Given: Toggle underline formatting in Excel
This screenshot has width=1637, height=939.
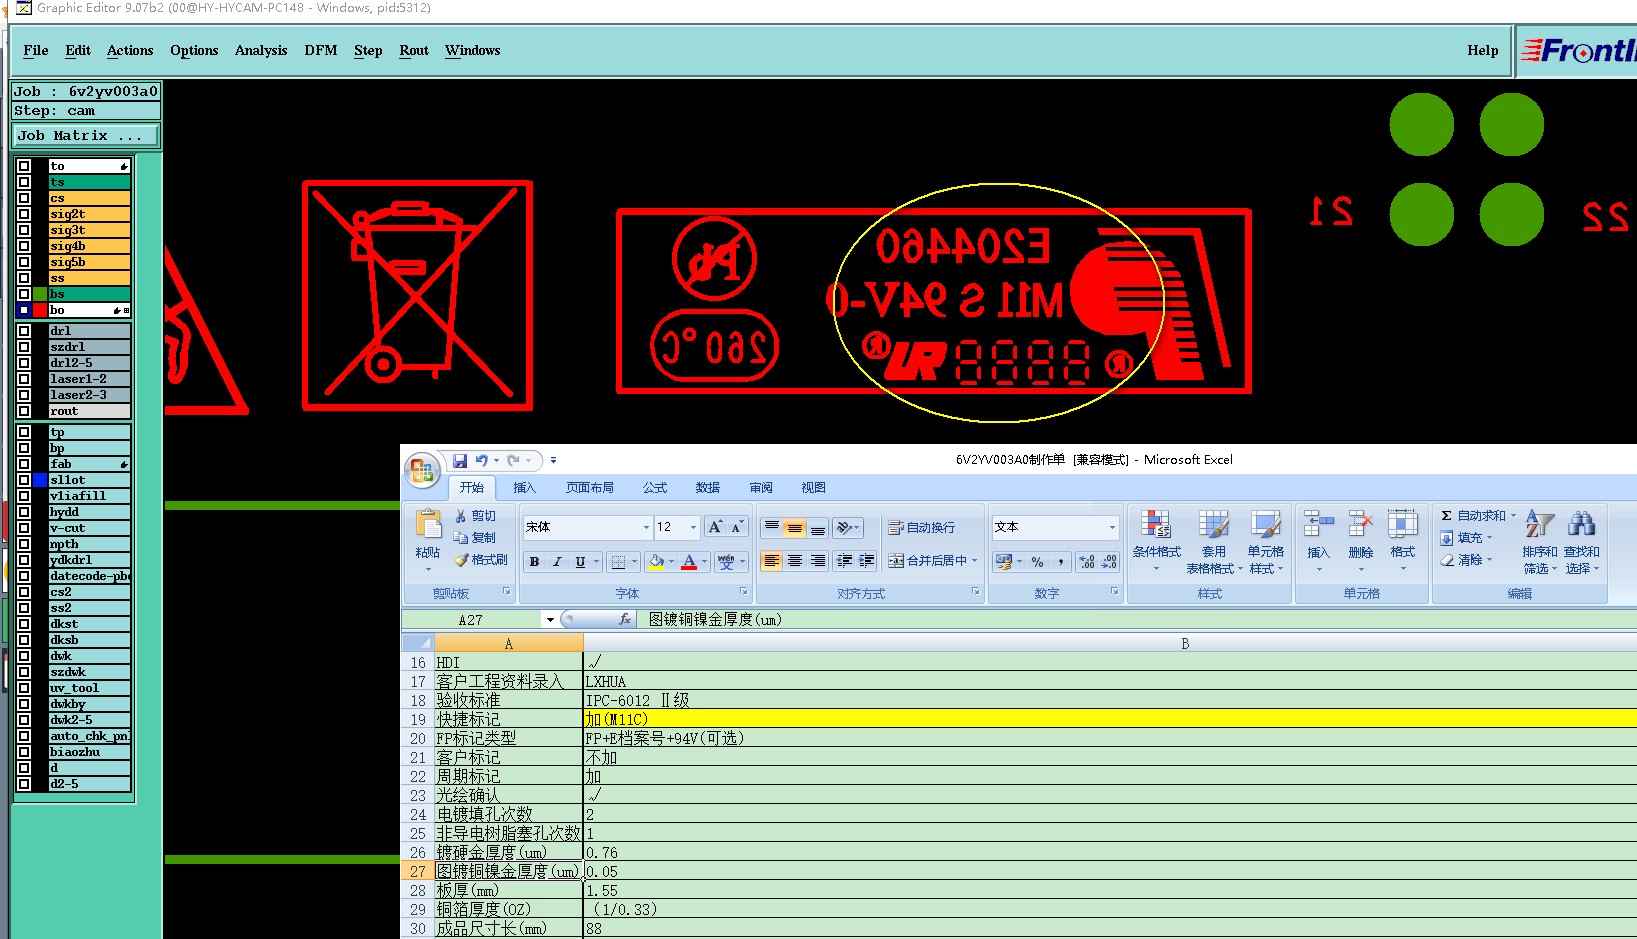Looking at the screenshot, I should click(x=580, y=562).
